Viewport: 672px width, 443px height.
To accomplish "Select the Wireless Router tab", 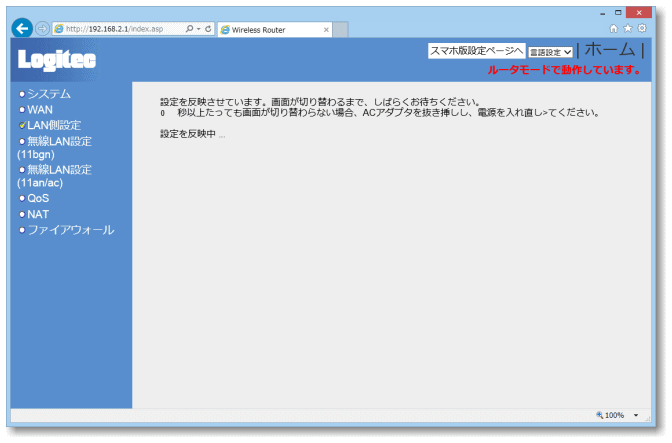I will click(x=265, y=30).
